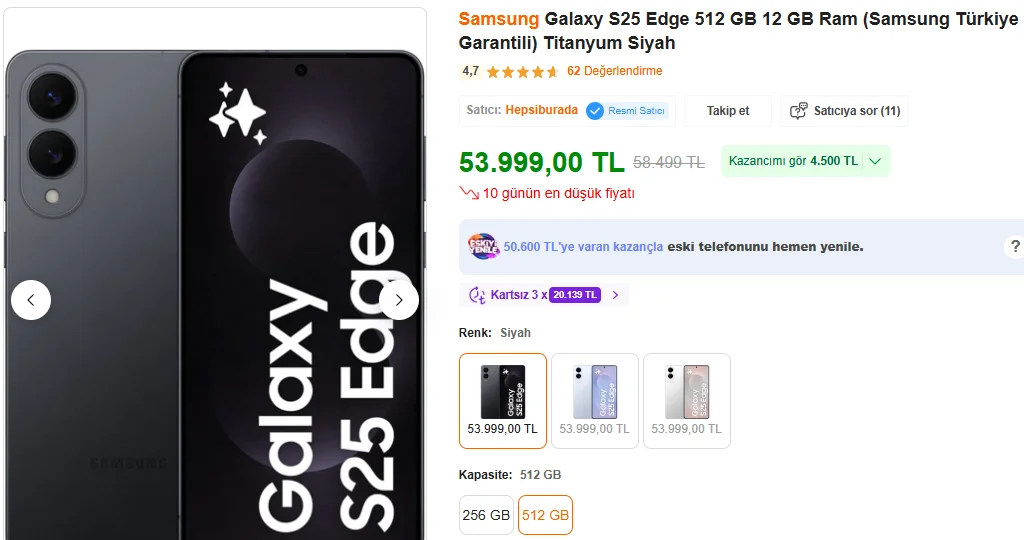
Task: Choose the black Siyah color variant
Action: 502,400
